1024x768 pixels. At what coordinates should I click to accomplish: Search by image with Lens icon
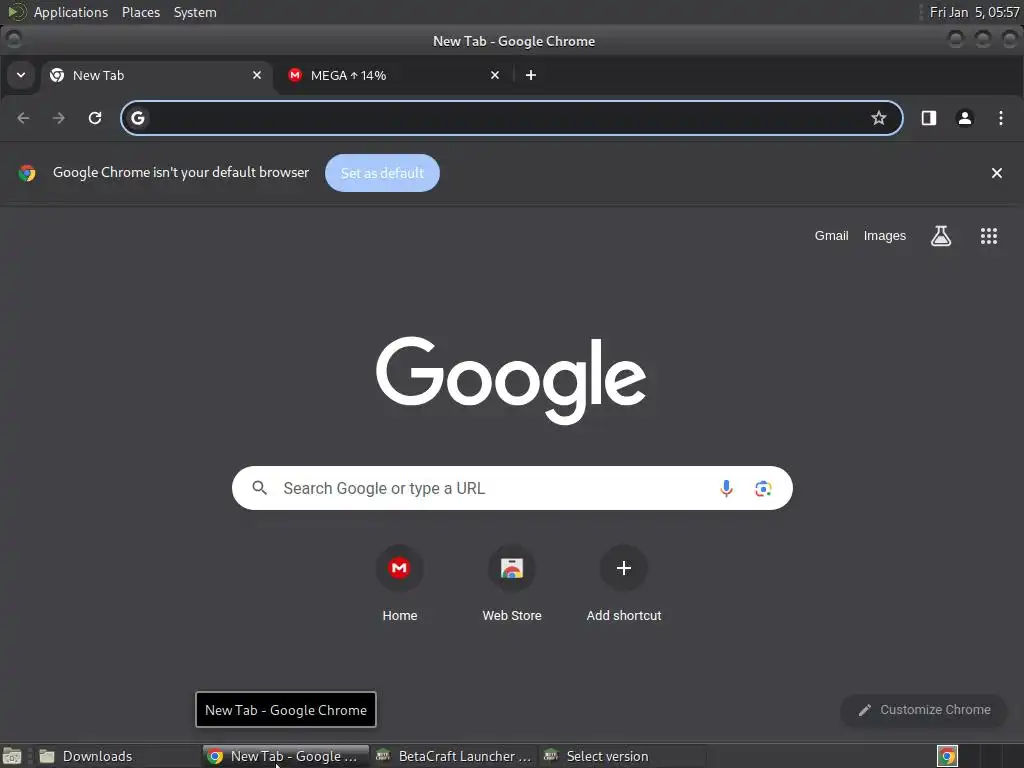coord(763,488)
